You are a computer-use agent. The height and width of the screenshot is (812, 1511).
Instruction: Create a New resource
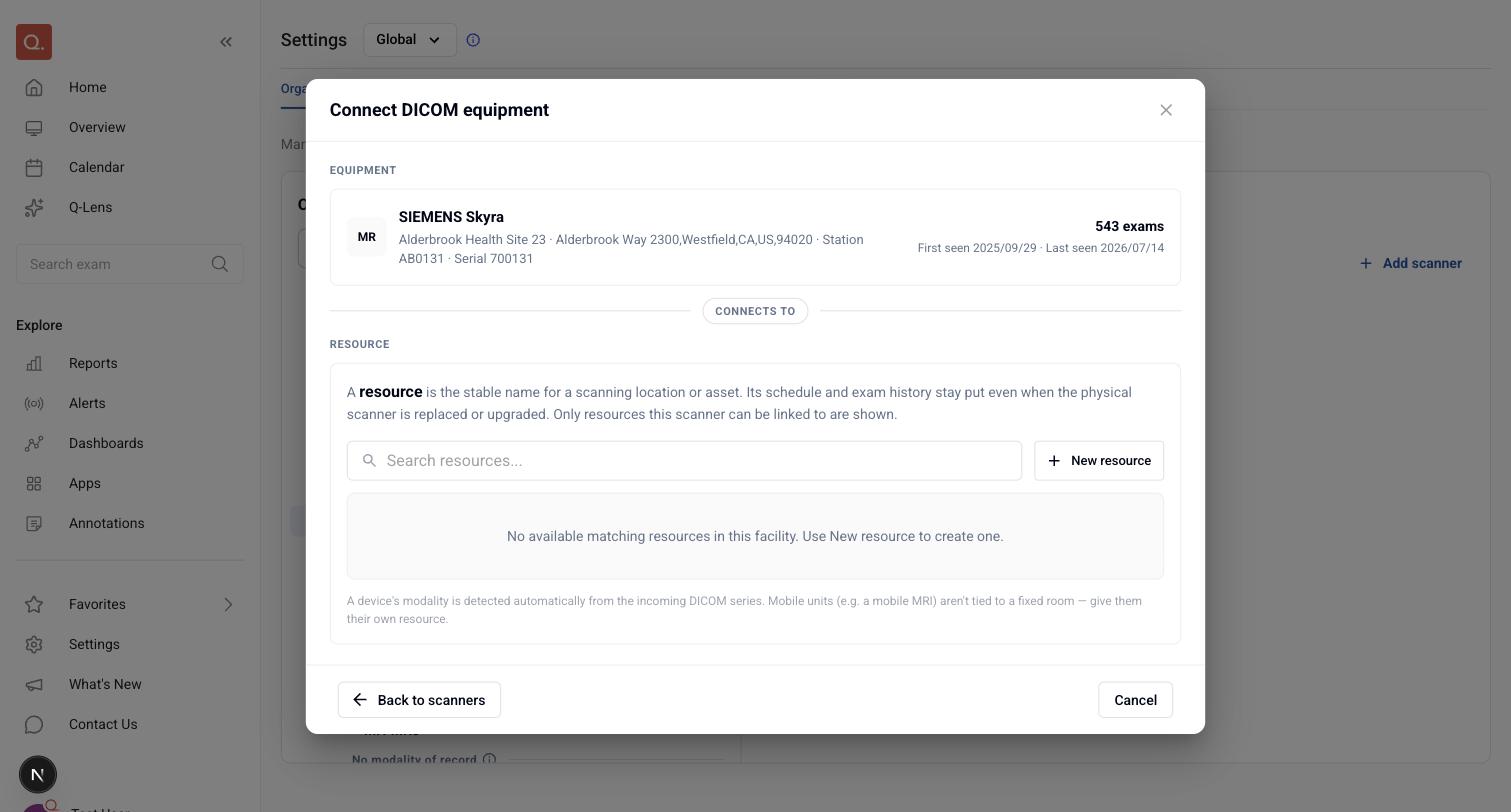pos(1099,461)
